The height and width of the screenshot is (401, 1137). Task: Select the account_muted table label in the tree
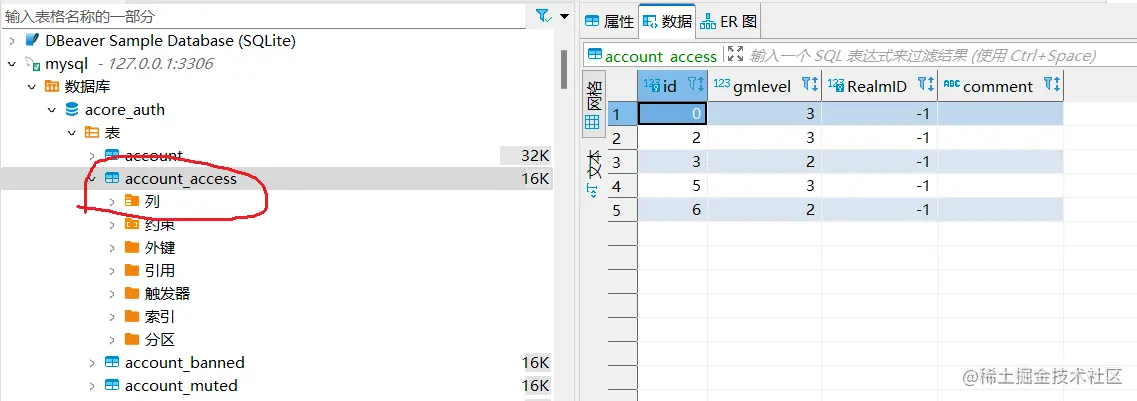[181, 386]
